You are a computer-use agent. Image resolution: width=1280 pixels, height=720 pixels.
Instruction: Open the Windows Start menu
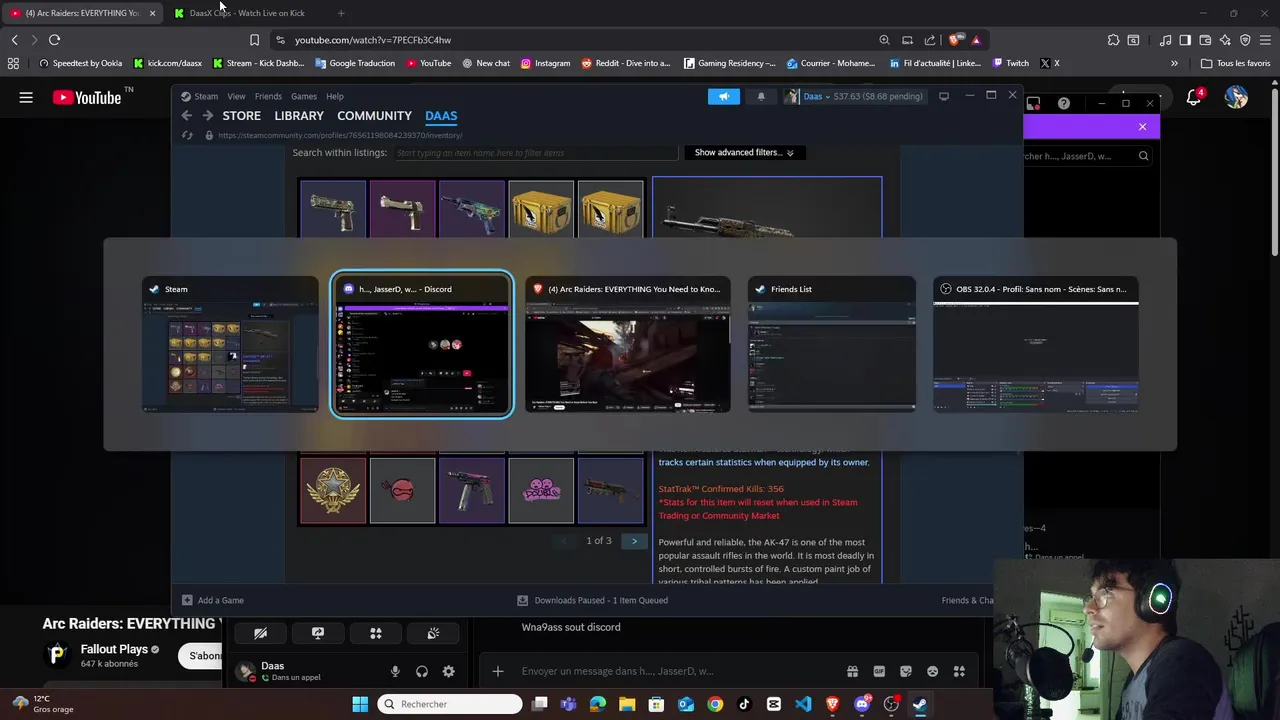pyautogui.click(x=360, y=704)
